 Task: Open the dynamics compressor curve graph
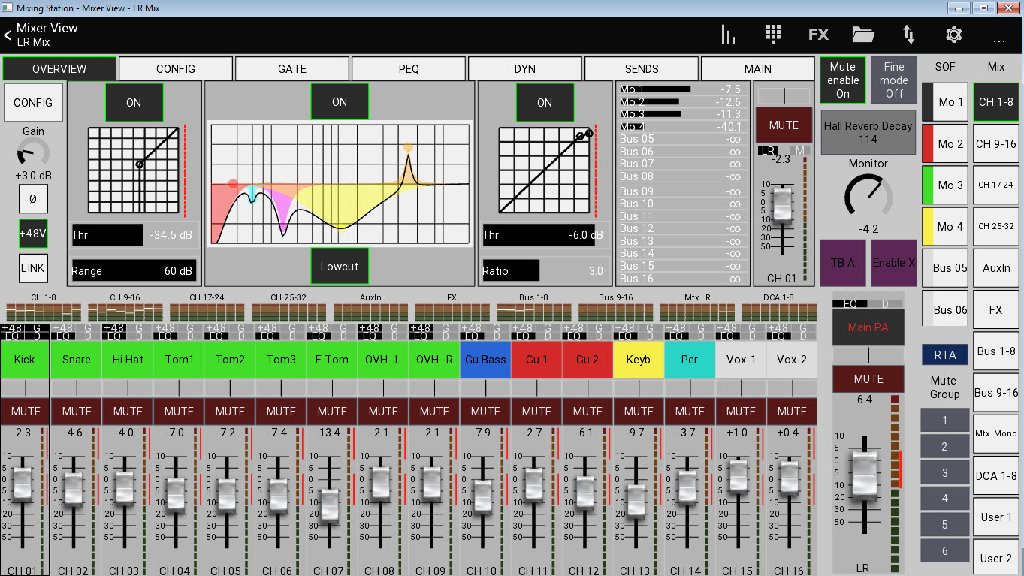[545, 170]
